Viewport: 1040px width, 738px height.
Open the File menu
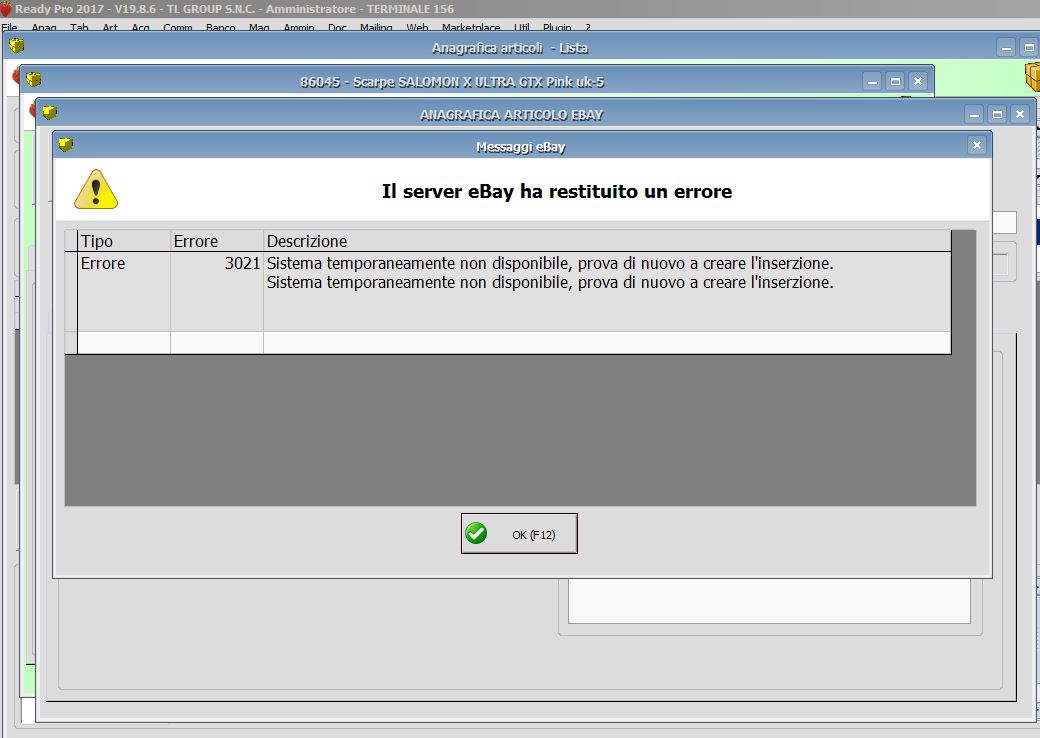click(x=9, y=28)
